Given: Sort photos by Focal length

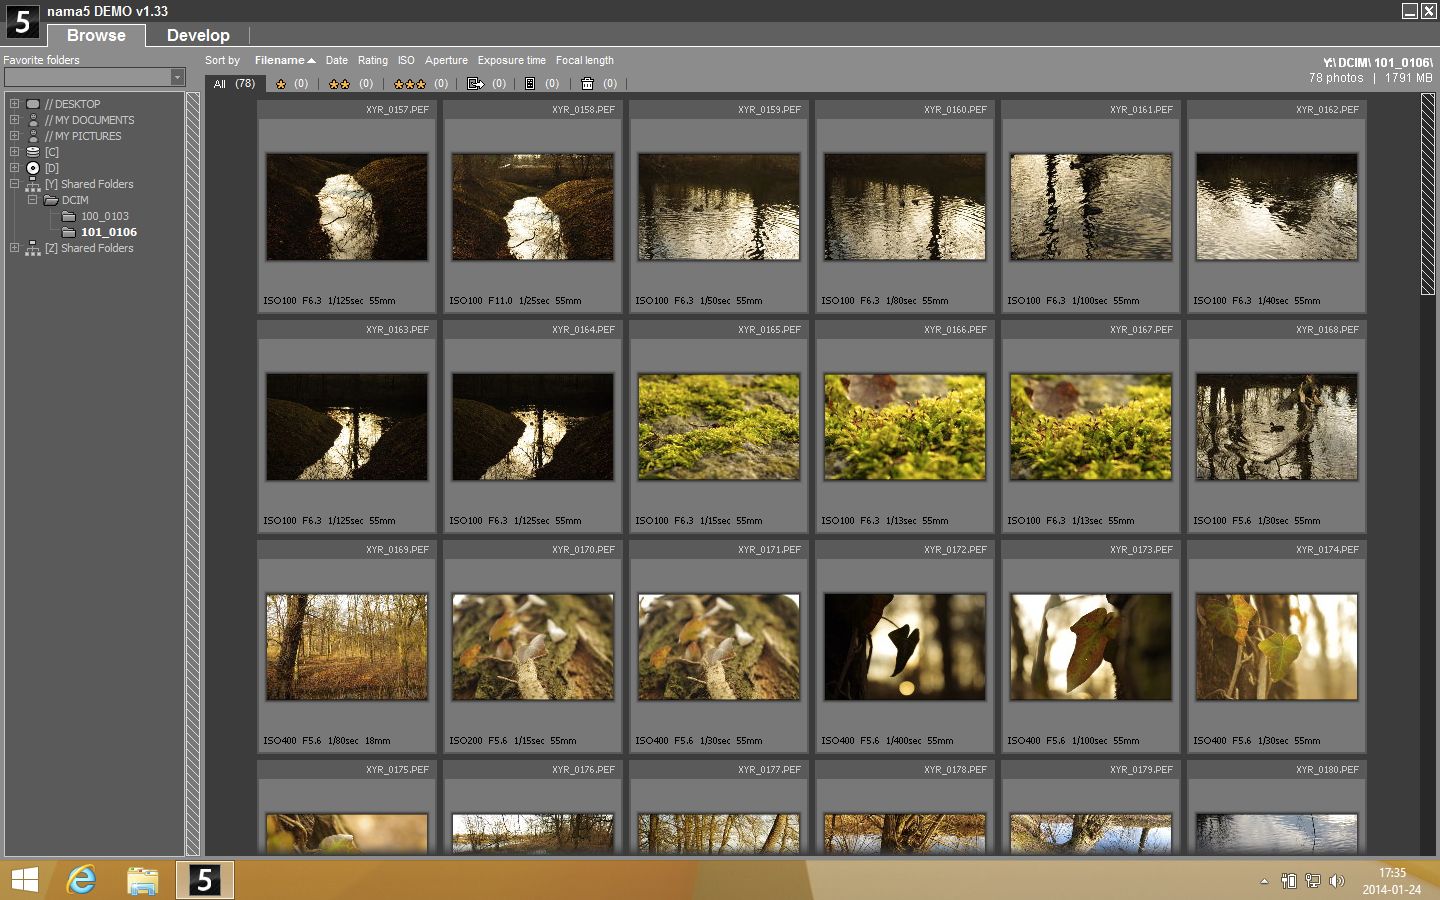Looking at the screenshot, I should 585,60.
